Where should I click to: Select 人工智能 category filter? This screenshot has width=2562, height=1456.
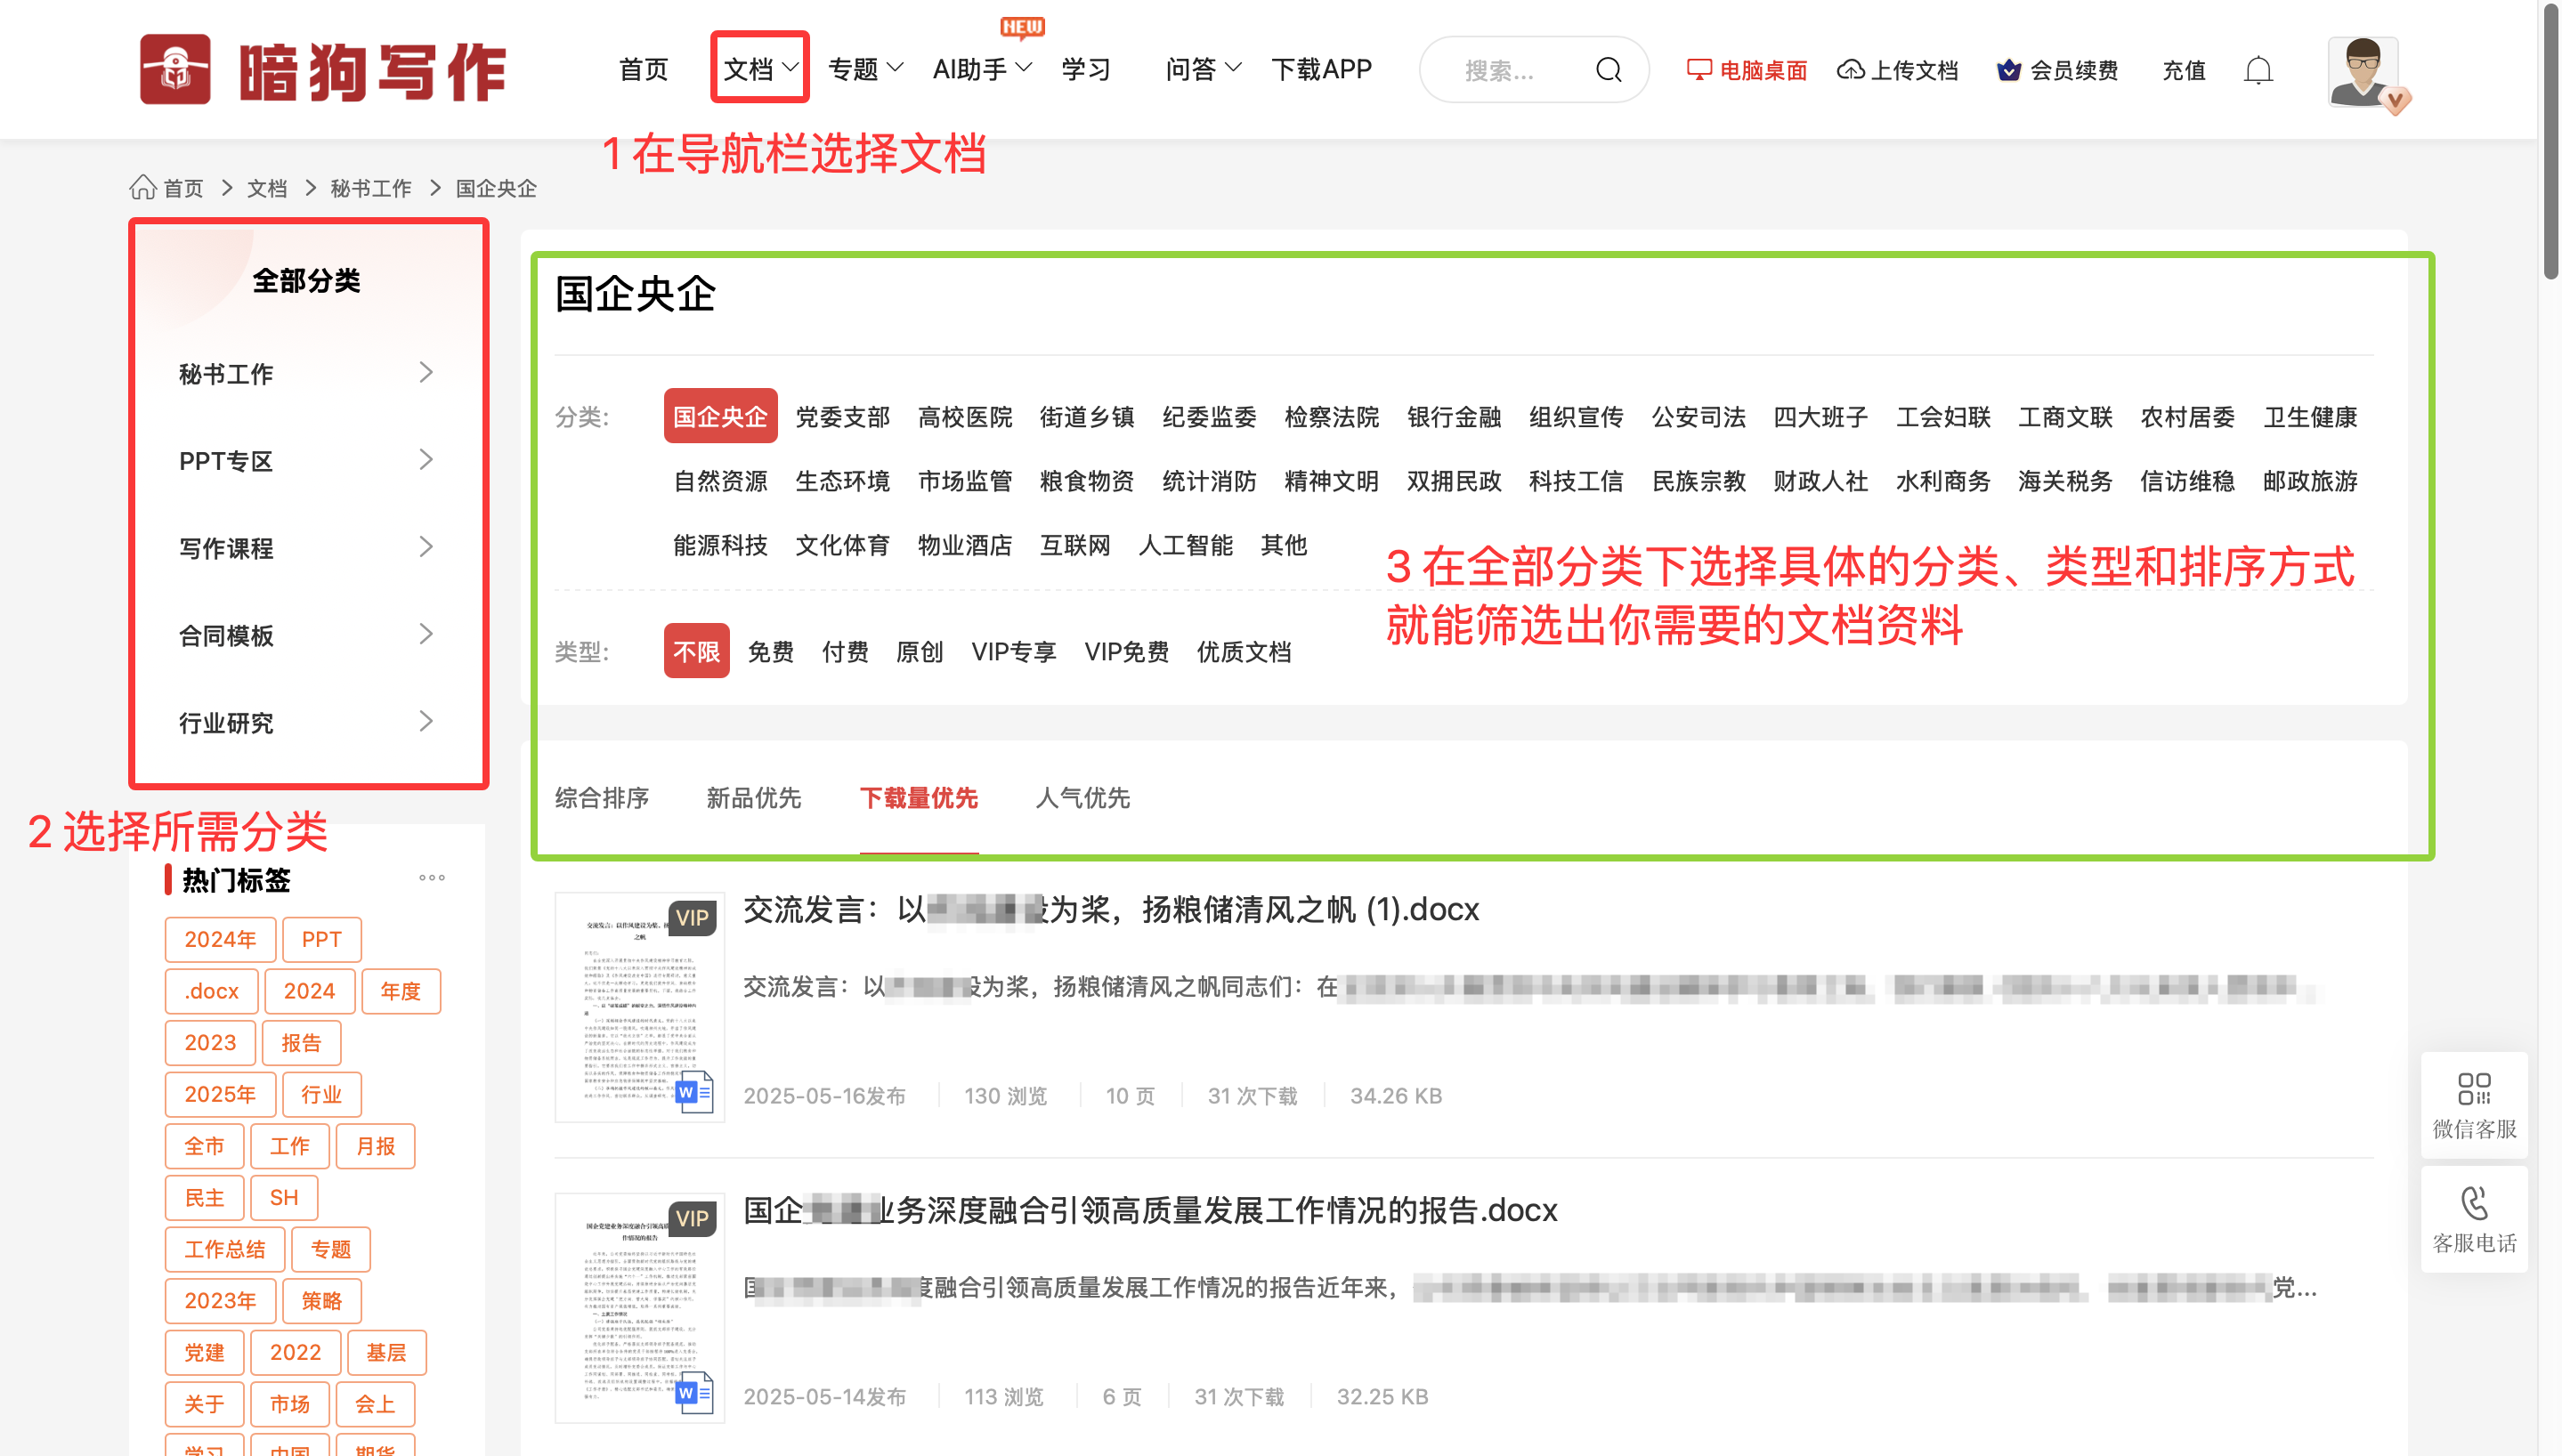pos(1186,545)
